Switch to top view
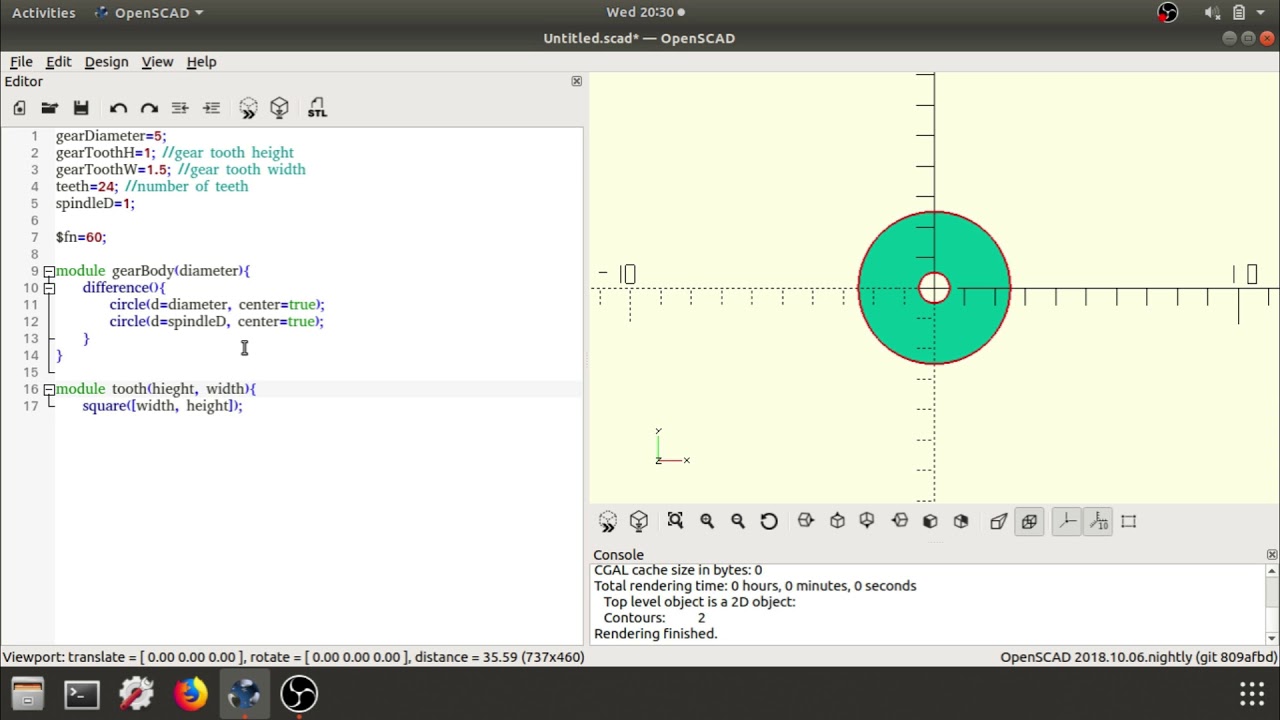The width and height of the screenshot is (1280, 720). 837,521
